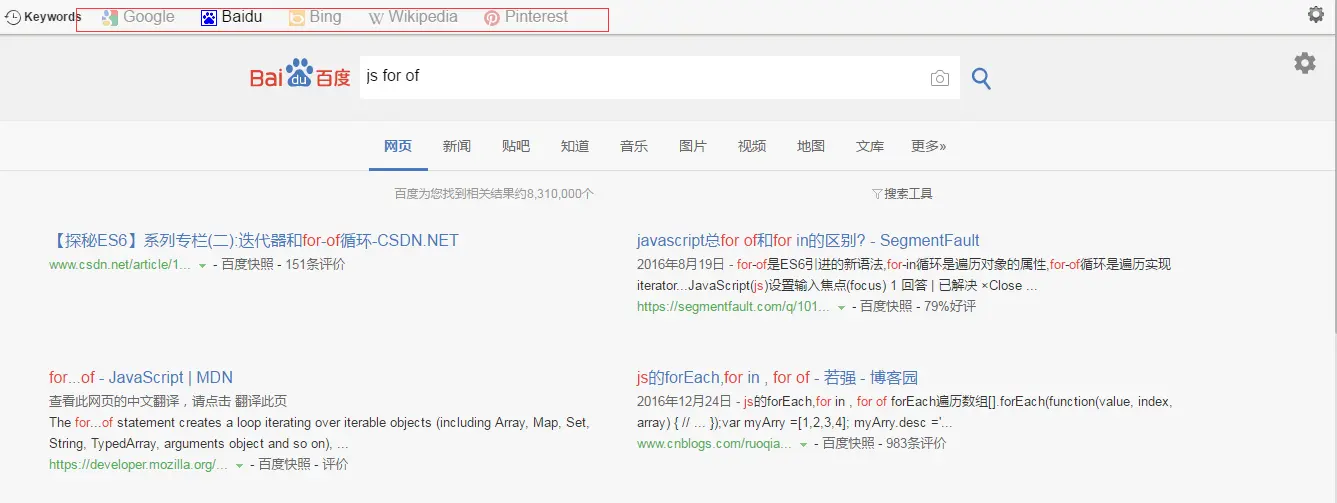Click the developer.mozilla.org green URL
The height and width of the screenshot is (503, 1337).
139,464
